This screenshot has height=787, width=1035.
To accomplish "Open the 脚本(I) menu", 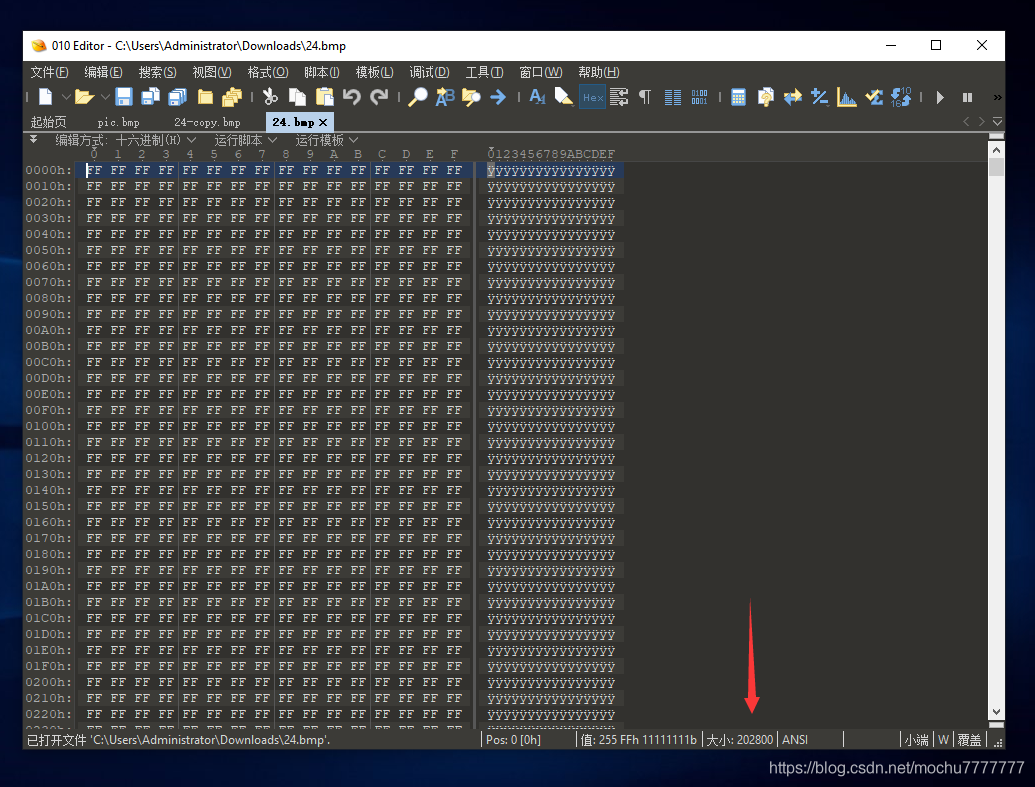I will click(321, 72).
